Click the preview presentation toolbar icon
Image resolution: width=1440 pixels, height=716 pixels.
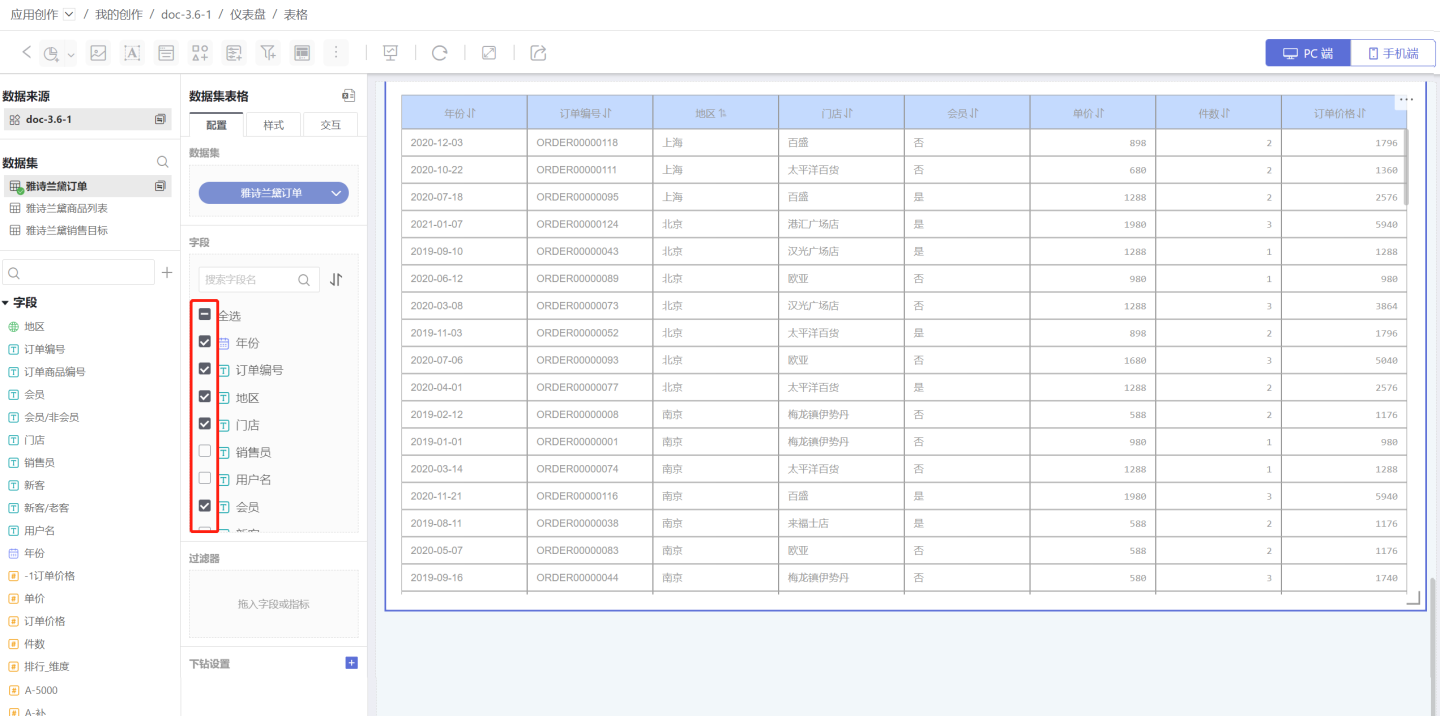pos(390,53)
